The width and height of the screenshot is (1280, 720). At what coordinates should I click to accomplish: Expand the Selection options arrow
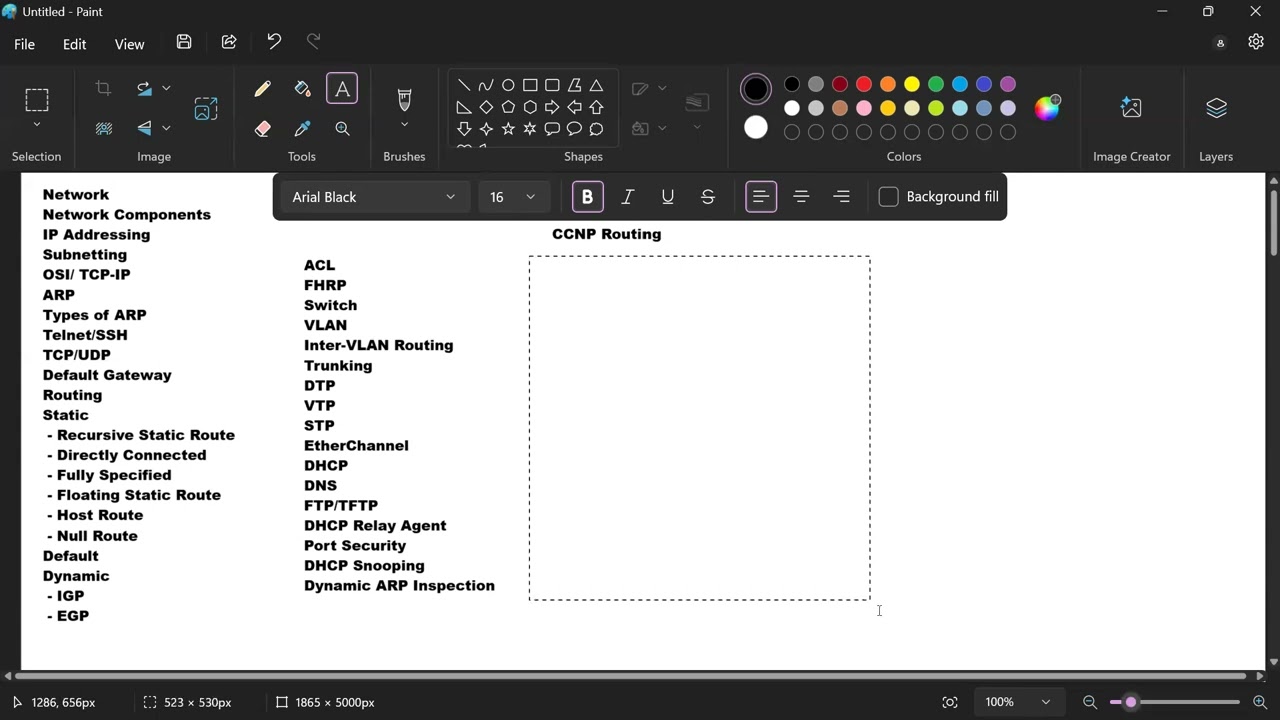[x=37, y=126]
